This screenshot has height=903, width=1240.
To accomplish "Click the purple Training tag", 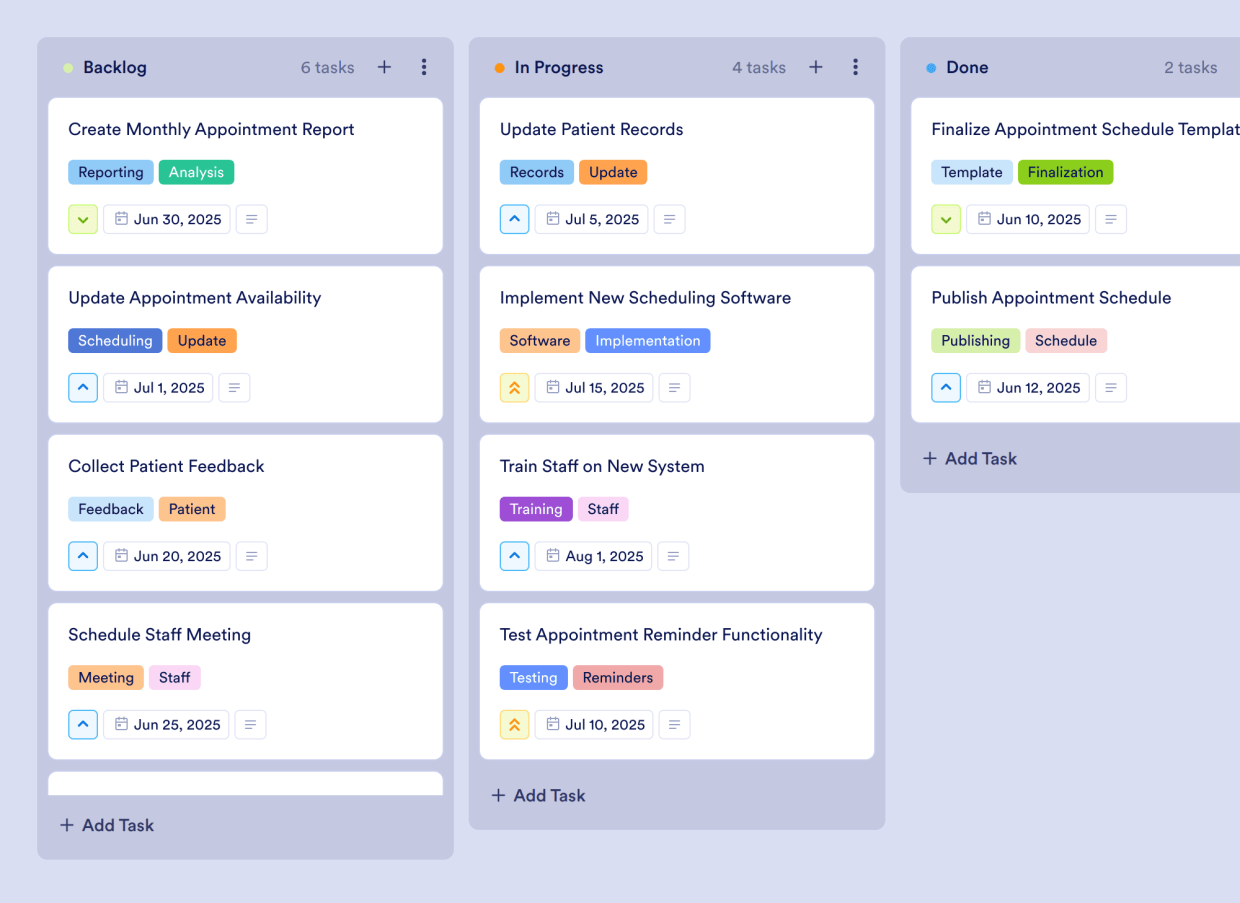I will (x=536, y=509).
